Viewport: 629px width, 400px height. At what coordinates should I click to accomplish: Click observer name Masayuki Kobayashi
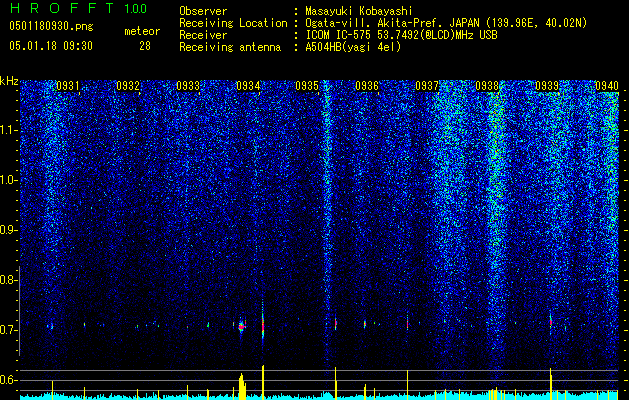[359, 12]
